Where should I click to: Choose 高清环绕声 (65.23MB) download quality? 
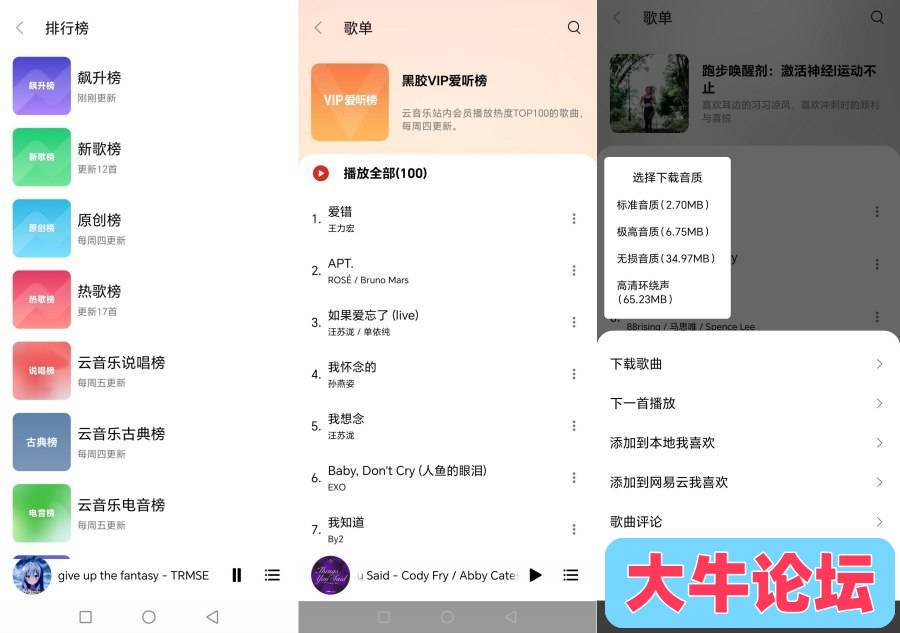click(x=645, y=292)
